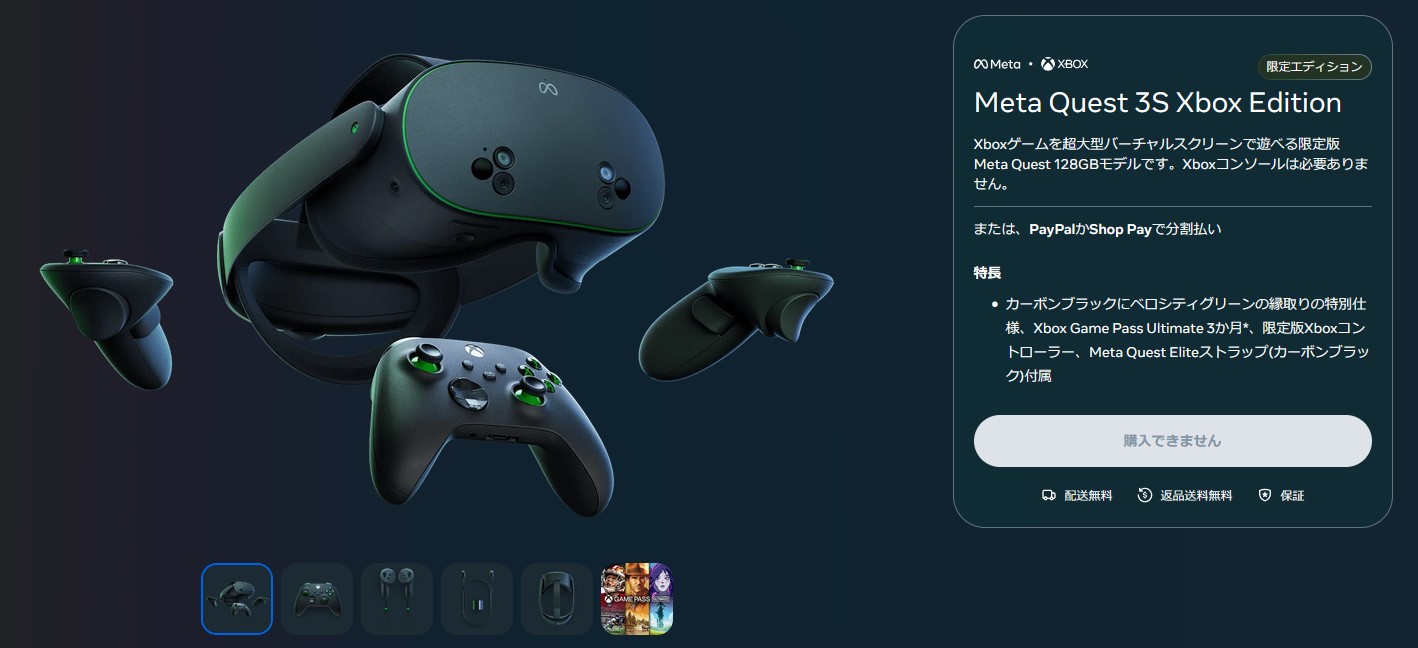Select the Elite strap top-view thumbnail

click(x=557, y=599)
